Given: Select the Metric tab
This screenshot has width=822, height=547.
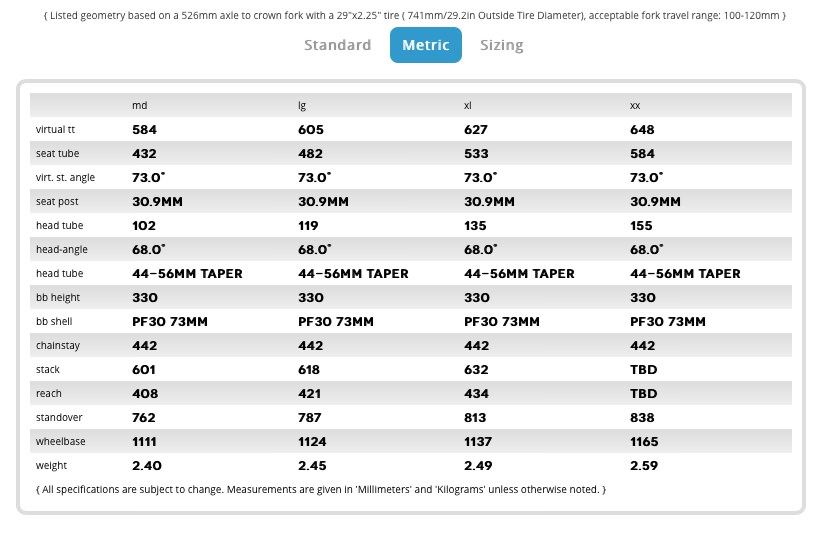Looking at the screenshot, I should coord(426,45).
